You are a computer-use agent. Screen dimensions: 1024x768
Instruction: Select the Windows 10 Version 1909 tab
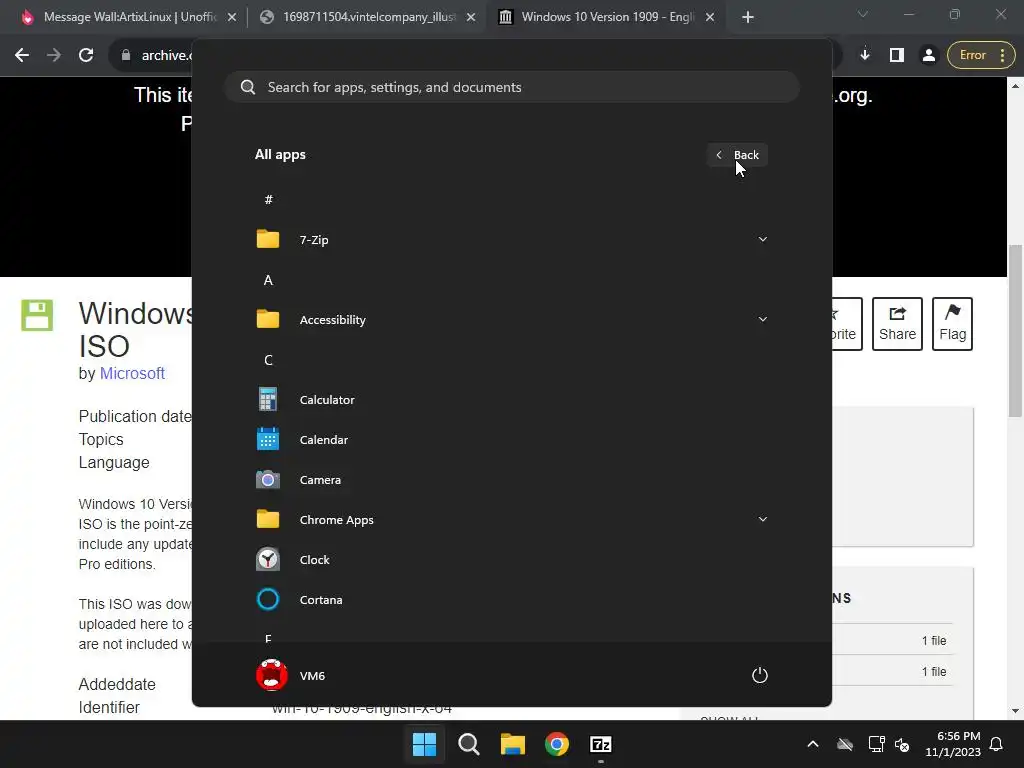607,17
